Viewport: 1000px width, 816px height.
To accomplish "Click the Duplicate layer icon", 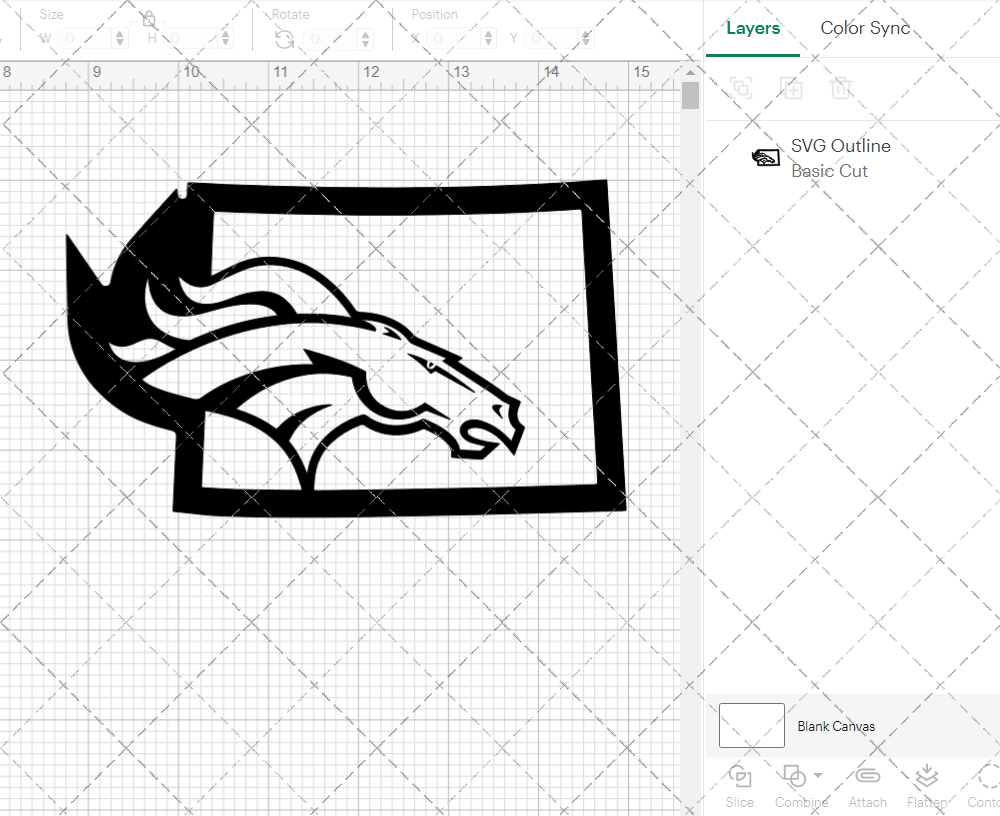I will pyautogui.click(x=791, y=87).
